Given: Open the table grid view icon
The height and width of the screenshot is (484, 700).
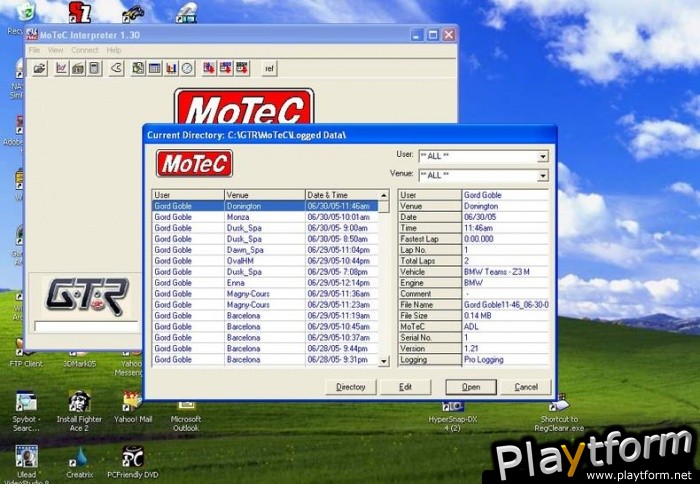Looking at the screenshot, I should pos(154,69).
